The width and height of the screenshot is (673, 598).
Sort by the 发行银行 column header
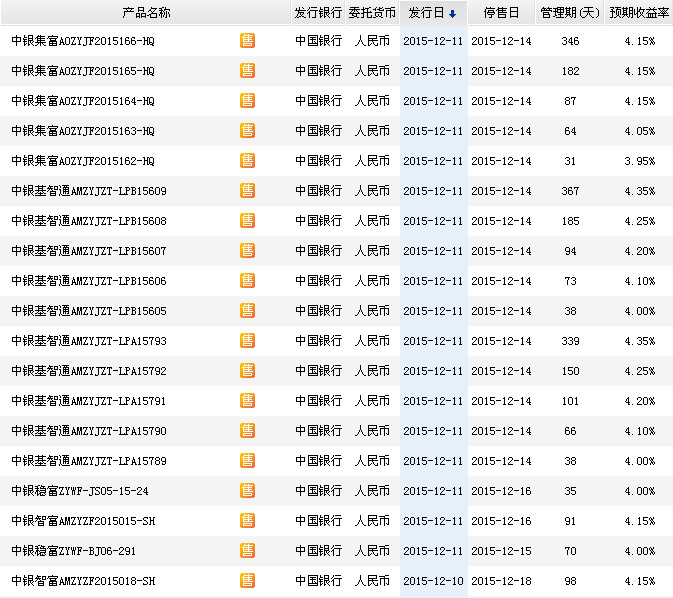click(x=318, y=13)
